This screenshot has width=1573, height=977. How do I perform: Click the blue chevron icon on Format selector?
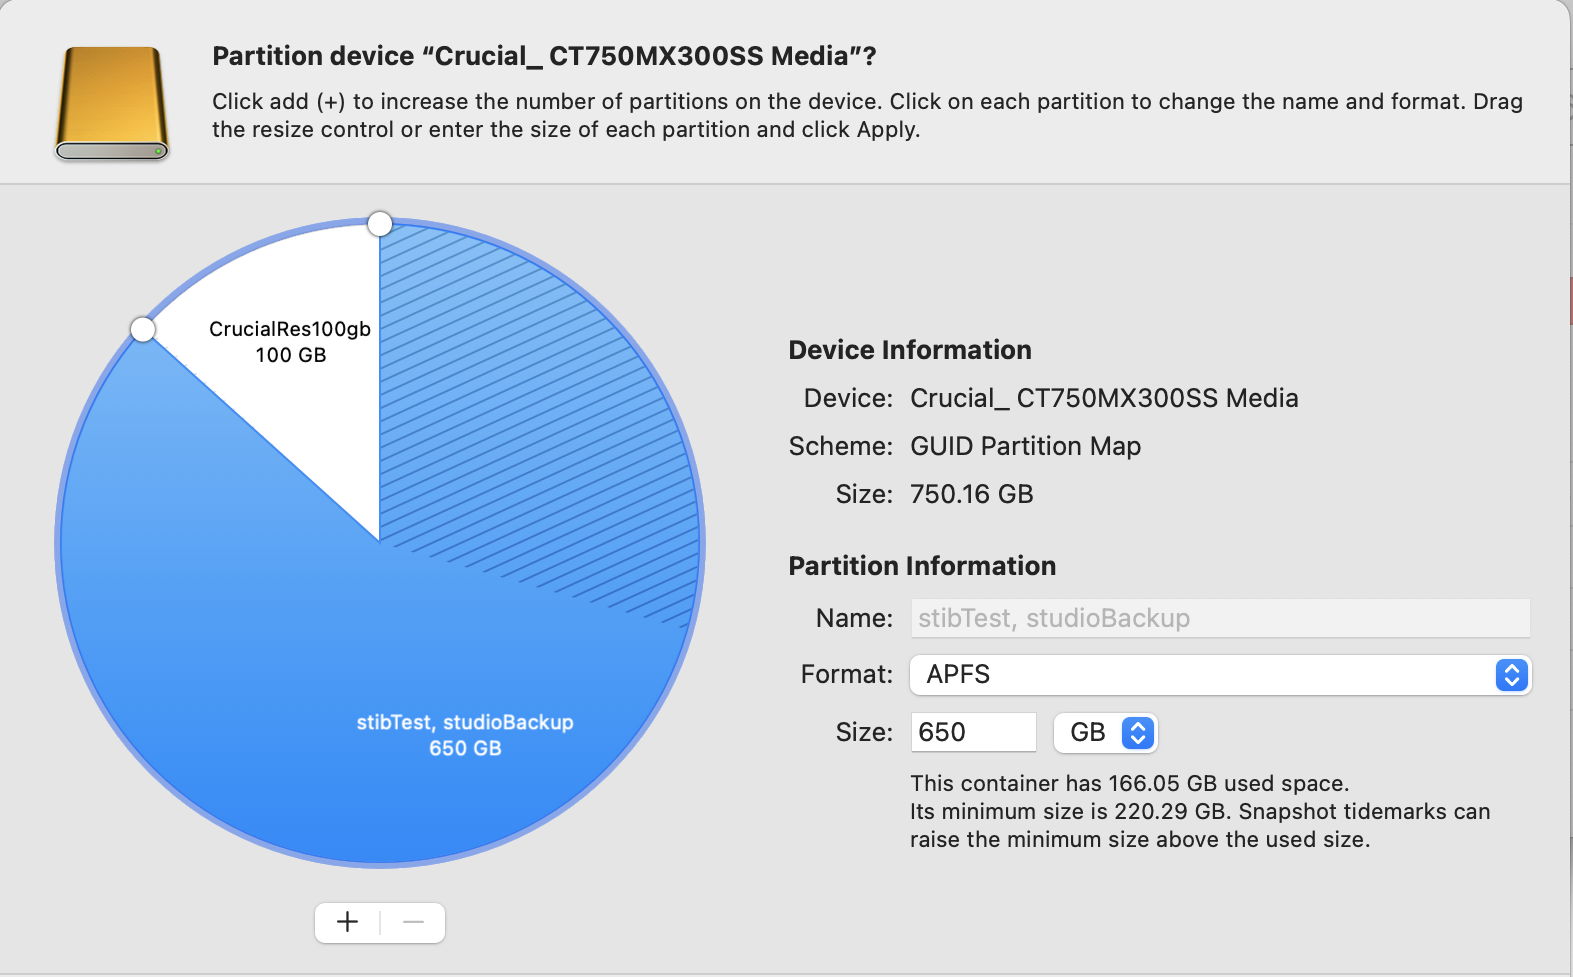(x=1512, y=675)
